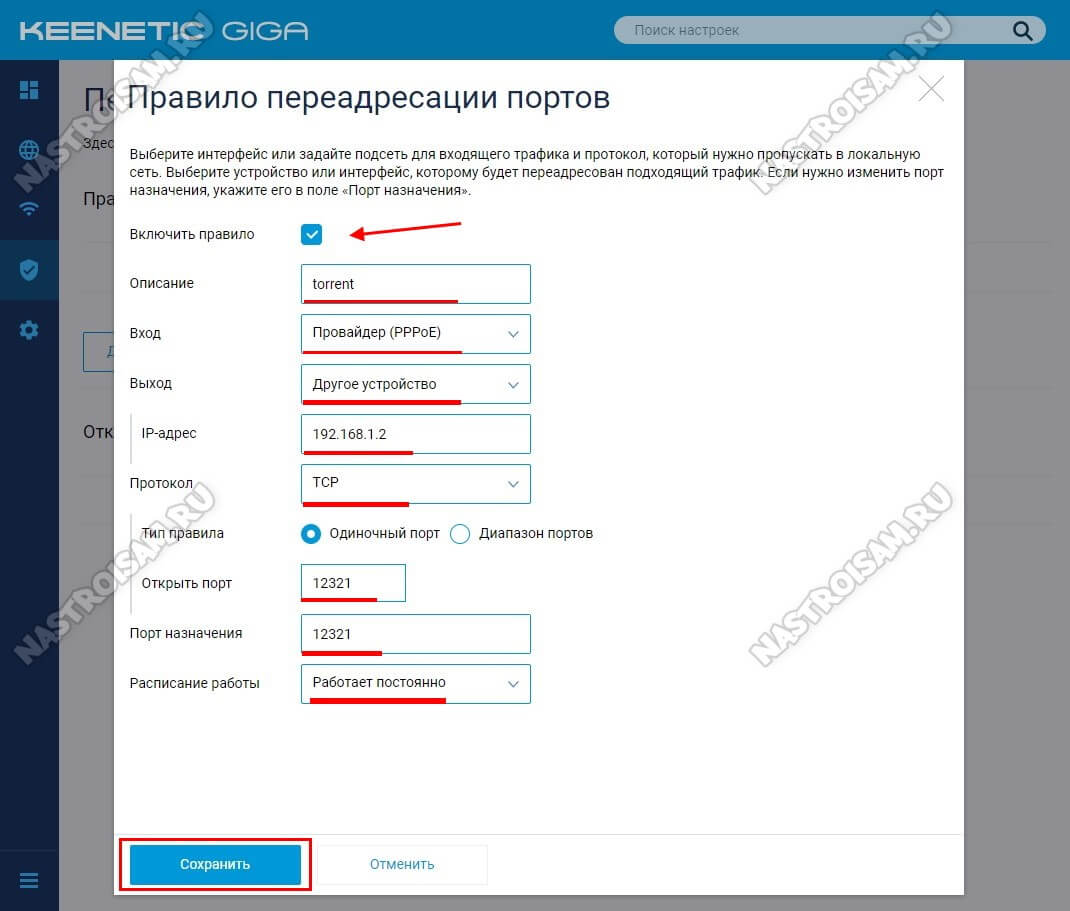
Task: Click the magnifier search icon
Action: tap(1022, 31)
